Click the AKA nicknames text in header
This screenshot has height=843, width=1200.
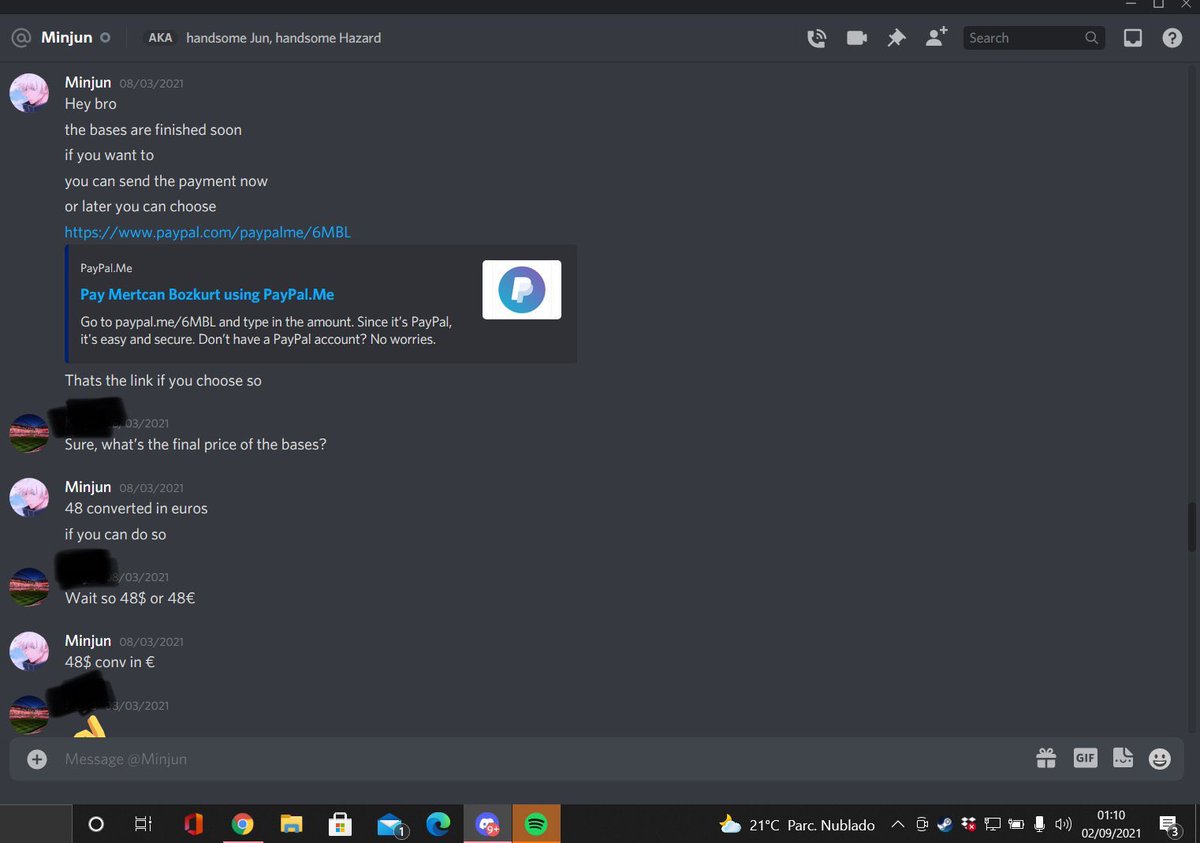[x=283, y=38]
